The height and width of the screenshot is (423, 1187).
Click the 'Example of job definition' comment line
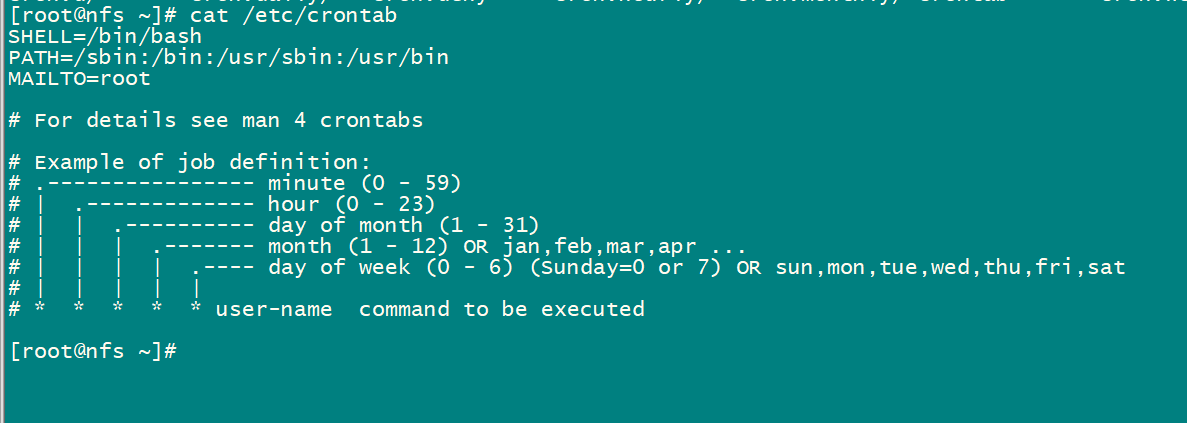[x=189, y=163]
